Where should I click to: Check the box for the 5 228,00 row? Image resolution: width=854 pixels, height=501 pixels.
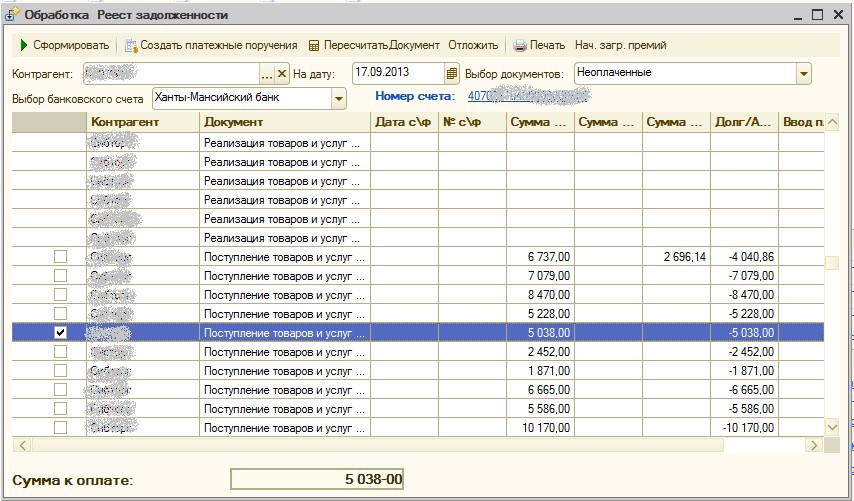point(60,314)
